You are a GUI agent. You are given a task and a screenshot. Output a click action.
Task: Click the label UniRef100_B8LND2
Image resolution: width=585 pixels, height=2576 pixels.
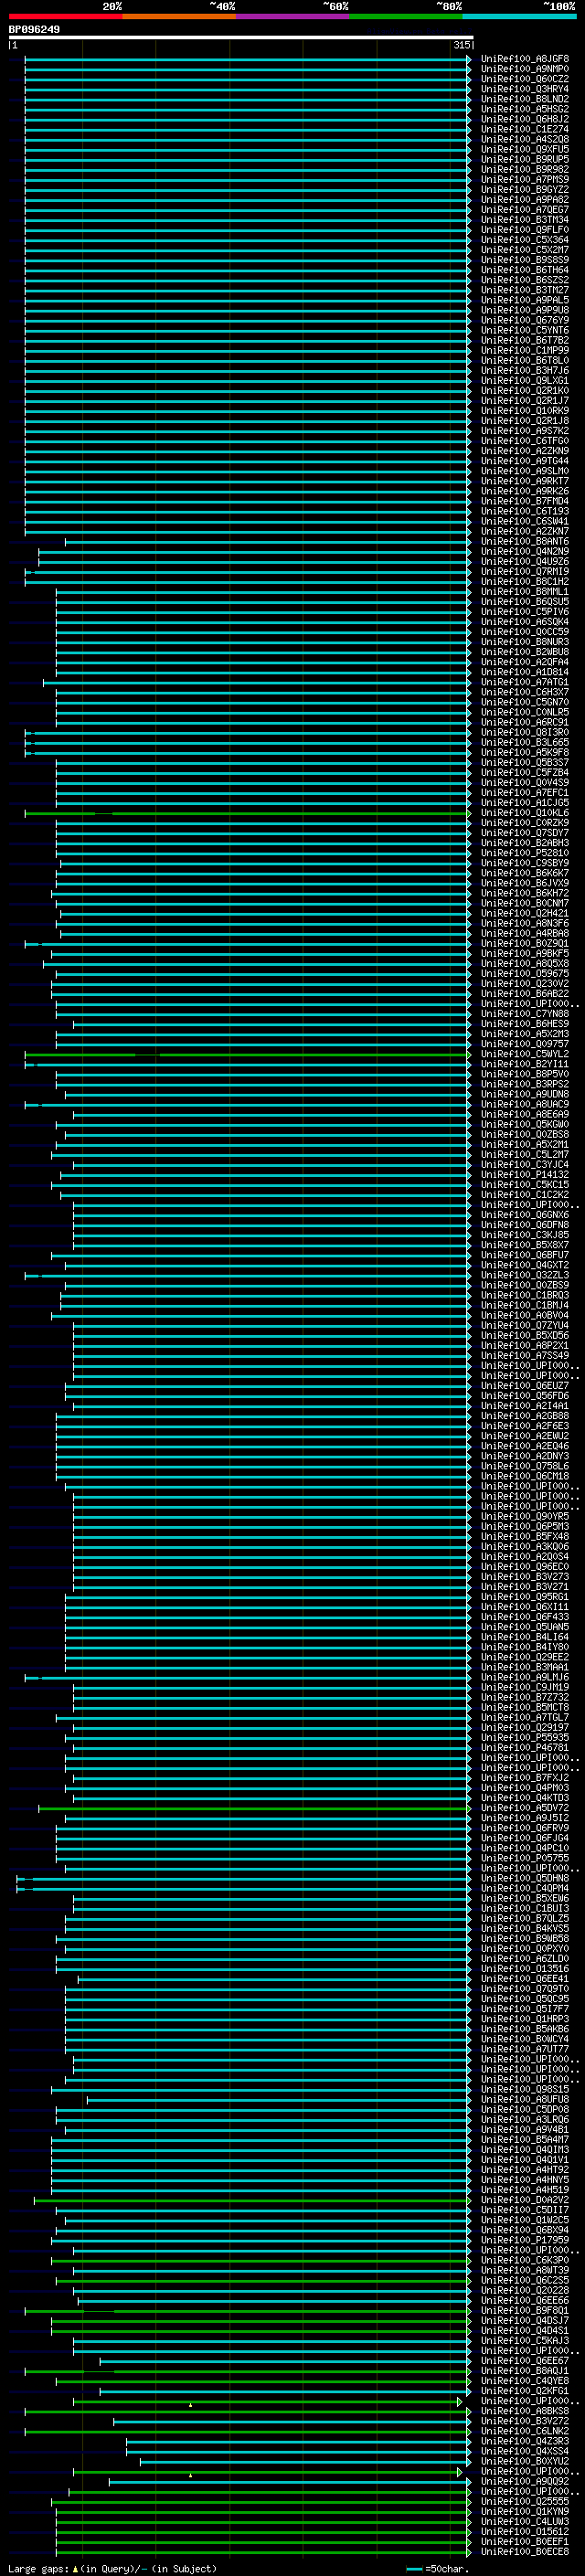coord(524,99)
